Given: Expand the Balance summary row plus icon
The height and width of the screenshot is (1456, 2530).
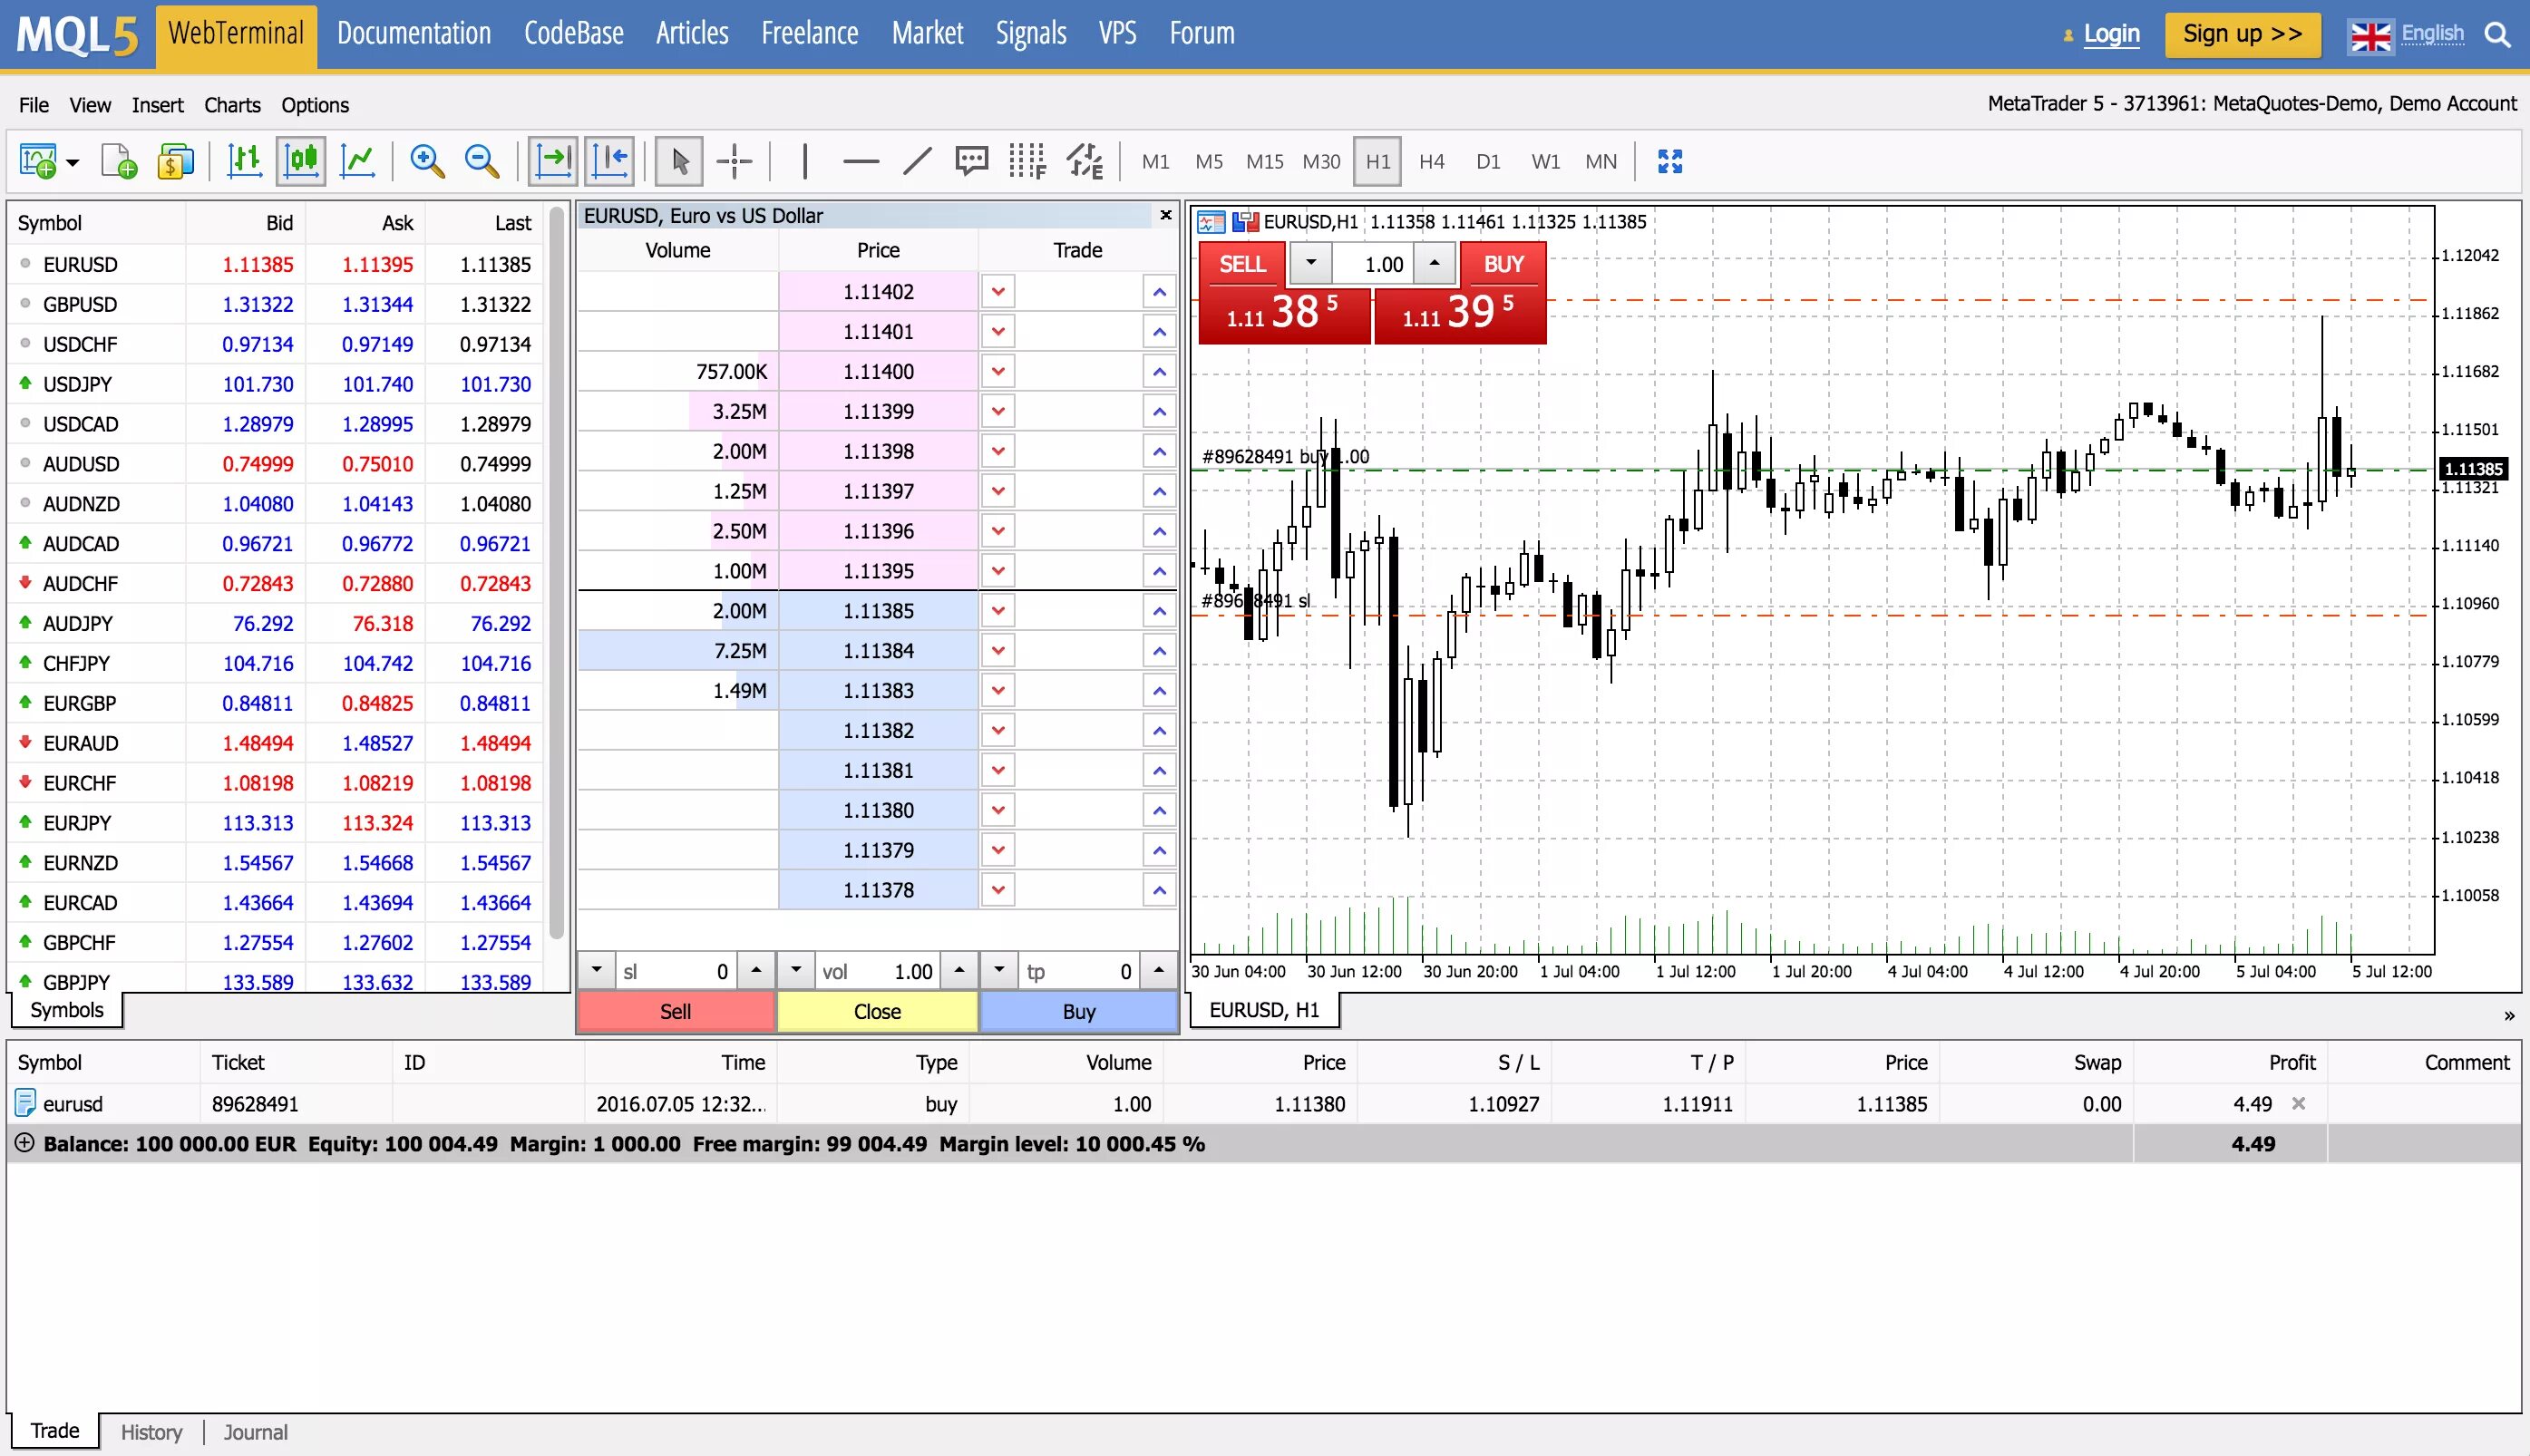Looking at the screenshot, I should pyautogui.click(x=24, y=1143).
